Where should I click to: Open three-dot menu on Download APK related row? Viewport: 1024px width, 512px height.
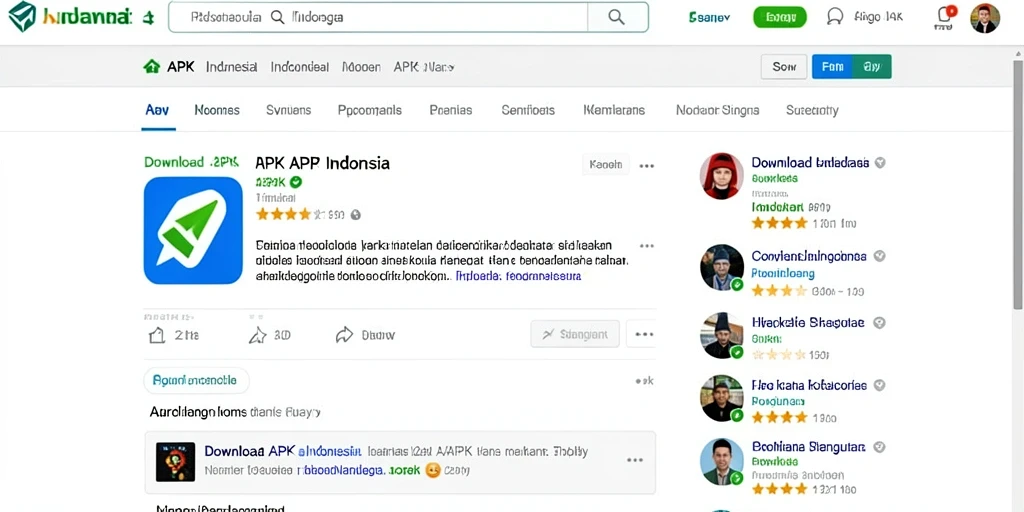pyautogui.click(x=635, y=460)
